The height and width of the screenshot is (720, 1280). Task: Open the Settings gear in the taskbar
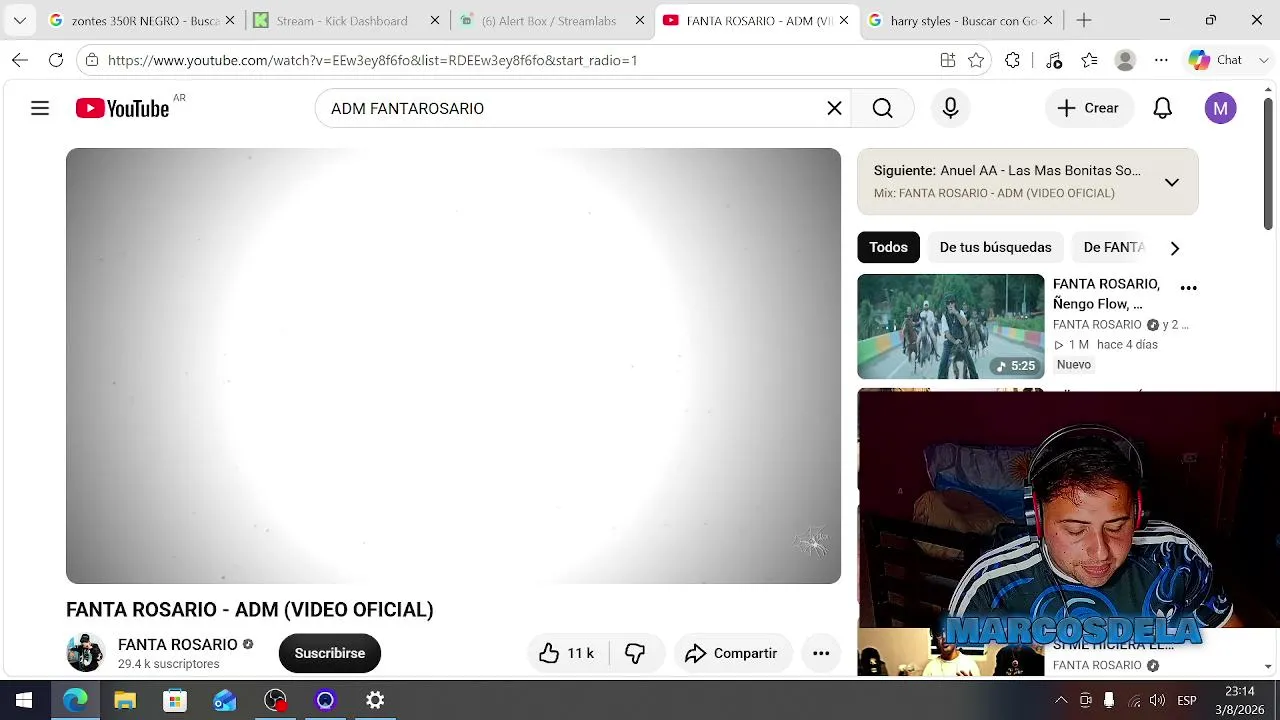coord(375,700)
